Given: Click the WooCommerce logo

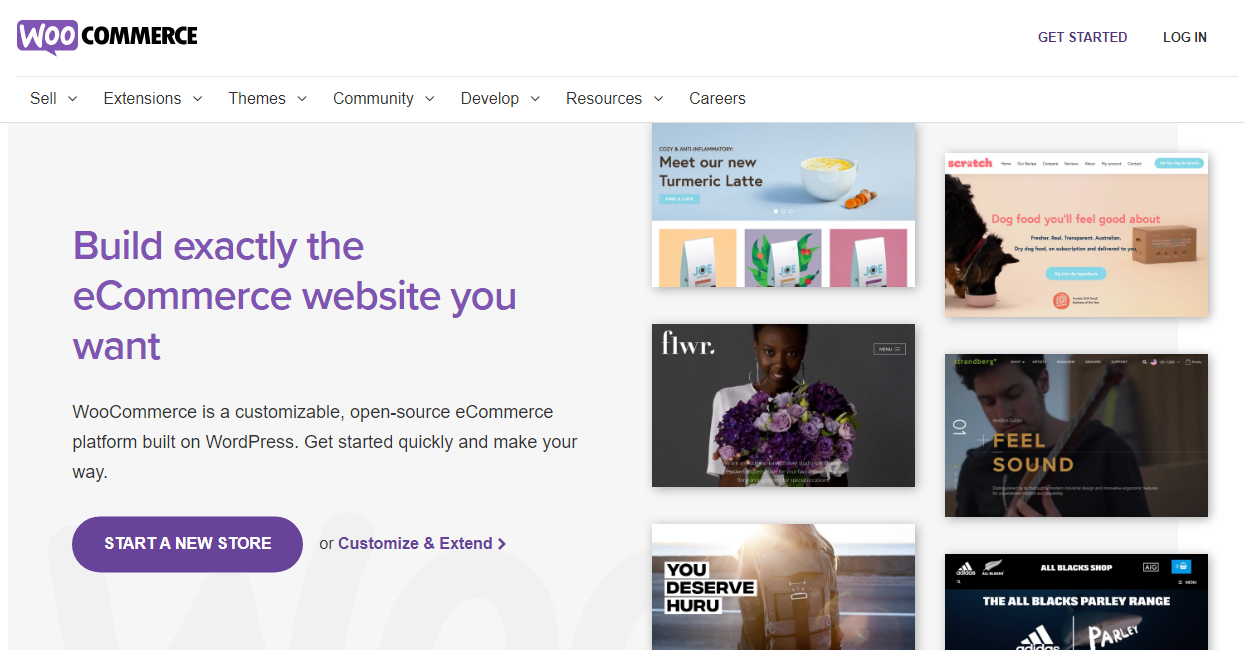Looking at the screenshot, I should click(x=107, y=37).
